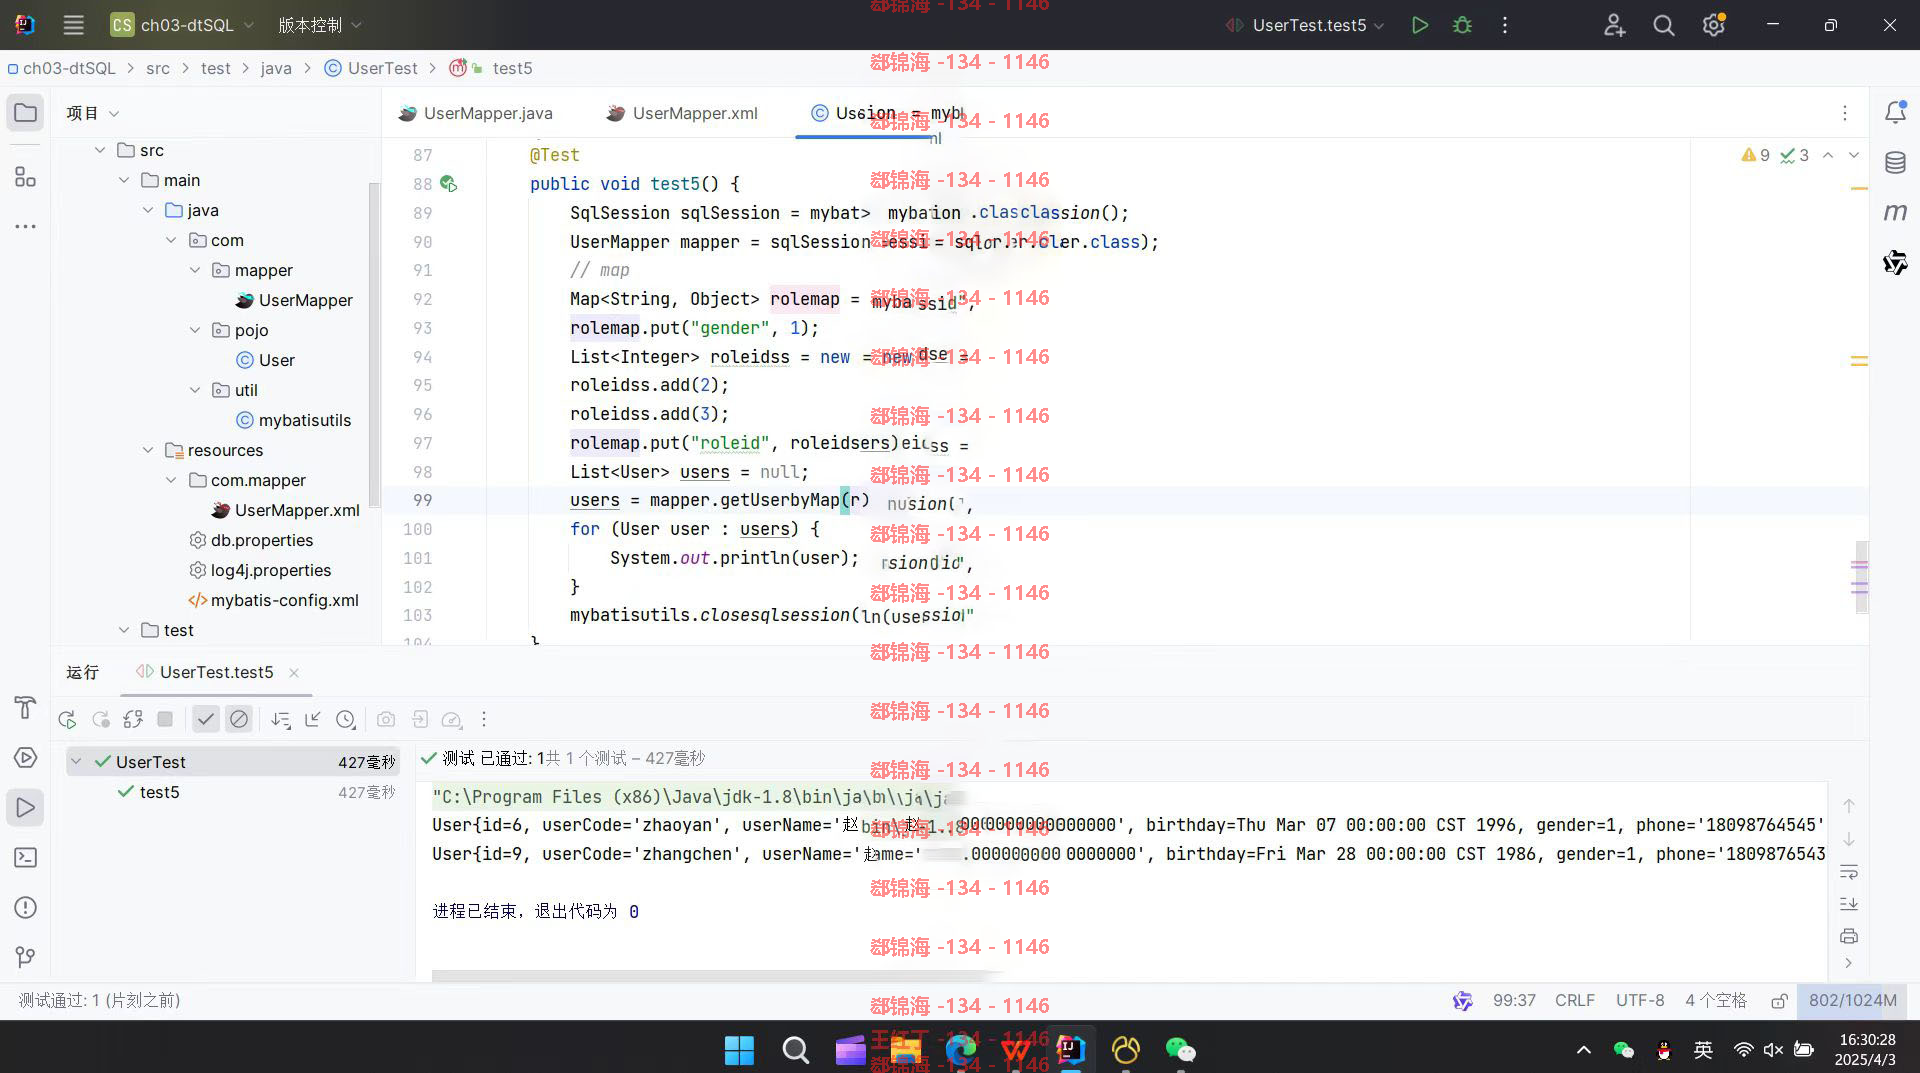Screen dimensions: 1920x1073
Task: Sort tests with the sort icon
Action: pos(280,719)
